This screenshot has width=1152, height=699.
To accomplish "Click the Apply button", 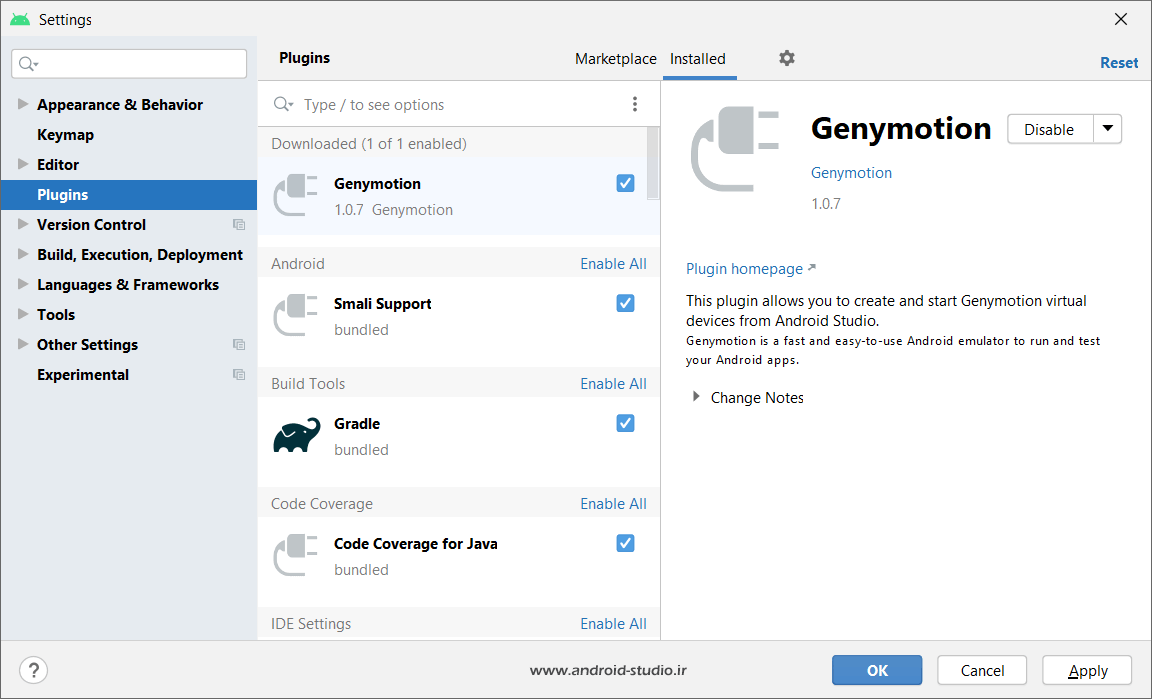I will click(x=1087, y=670).
